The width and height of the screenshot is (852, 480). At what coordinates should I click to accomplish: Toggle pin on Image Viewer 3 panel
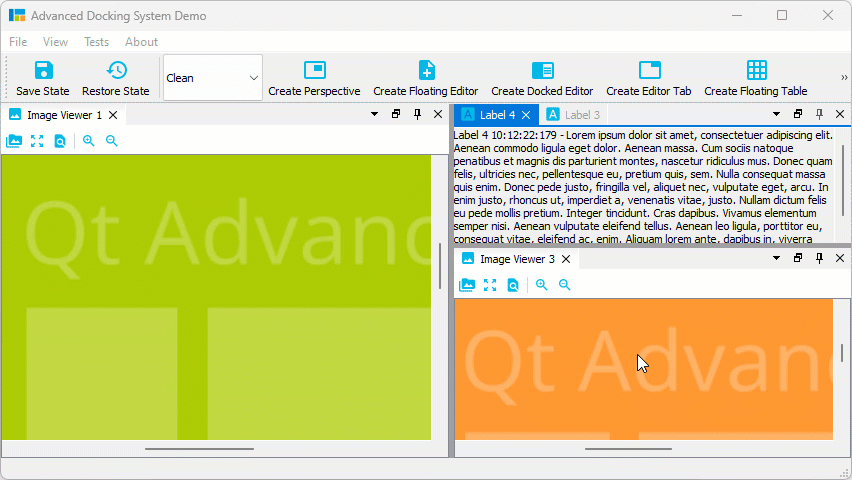click(x=819, y=259)
